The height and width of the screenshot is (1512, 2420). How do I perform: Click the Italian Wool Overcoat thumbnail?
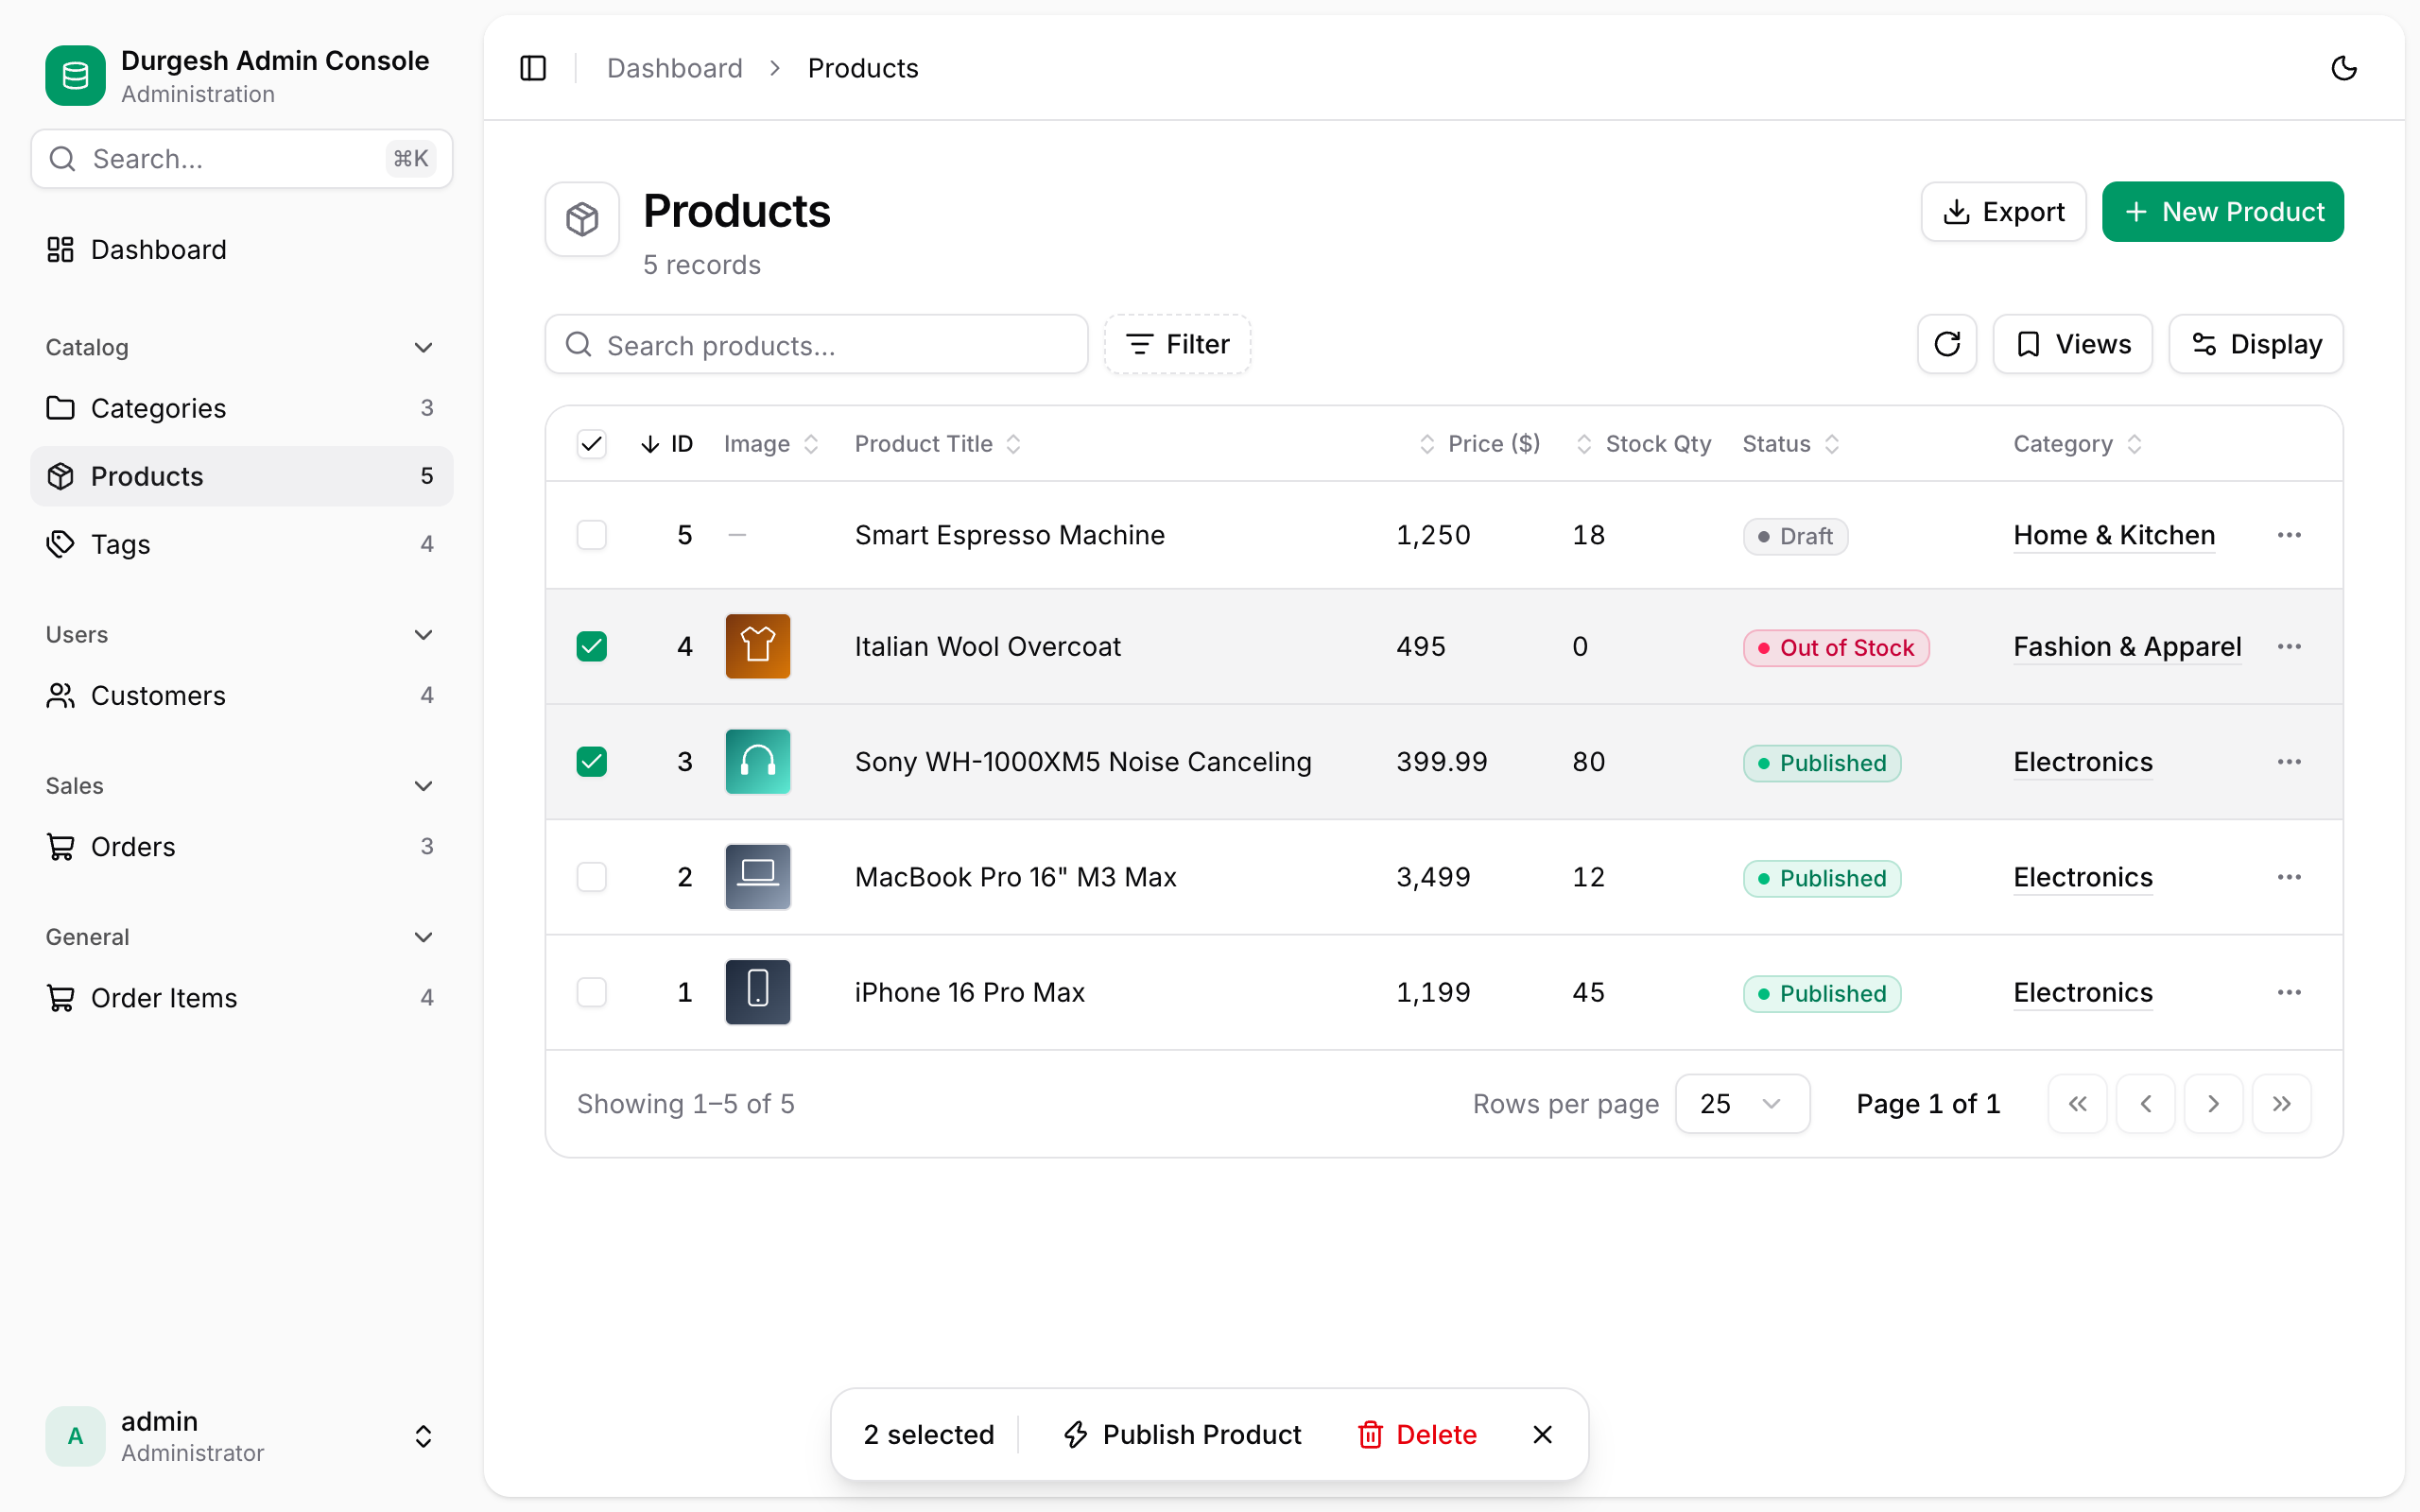[x=757, y=646]
